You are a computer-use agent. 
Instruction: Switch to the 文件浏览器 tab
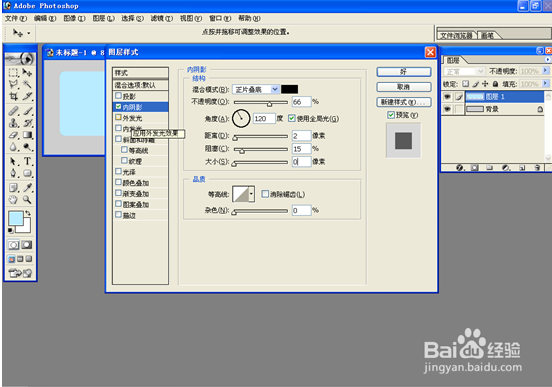[x=456, y=36]
